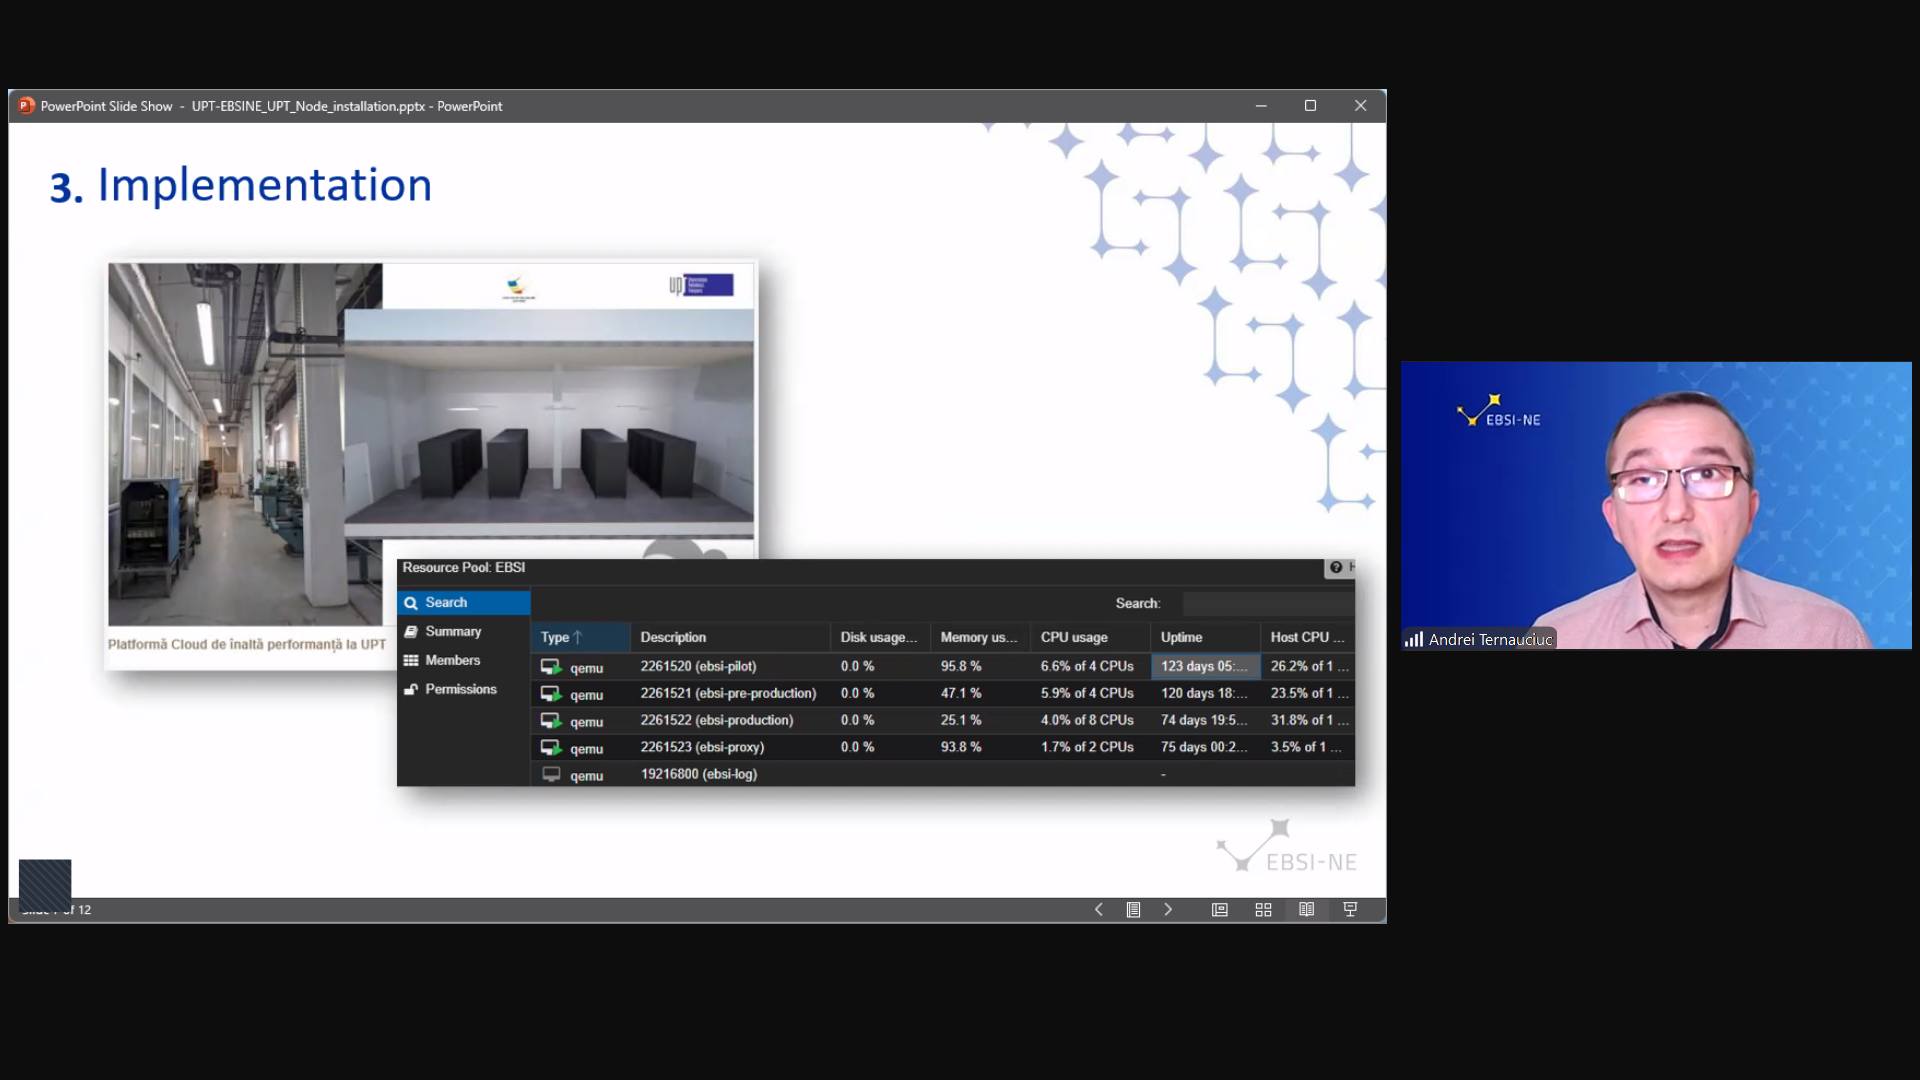This screenshot has height=1080, width=1920.
Task: Switch to Reading view icon
Action: click(x=1306, y=909)
